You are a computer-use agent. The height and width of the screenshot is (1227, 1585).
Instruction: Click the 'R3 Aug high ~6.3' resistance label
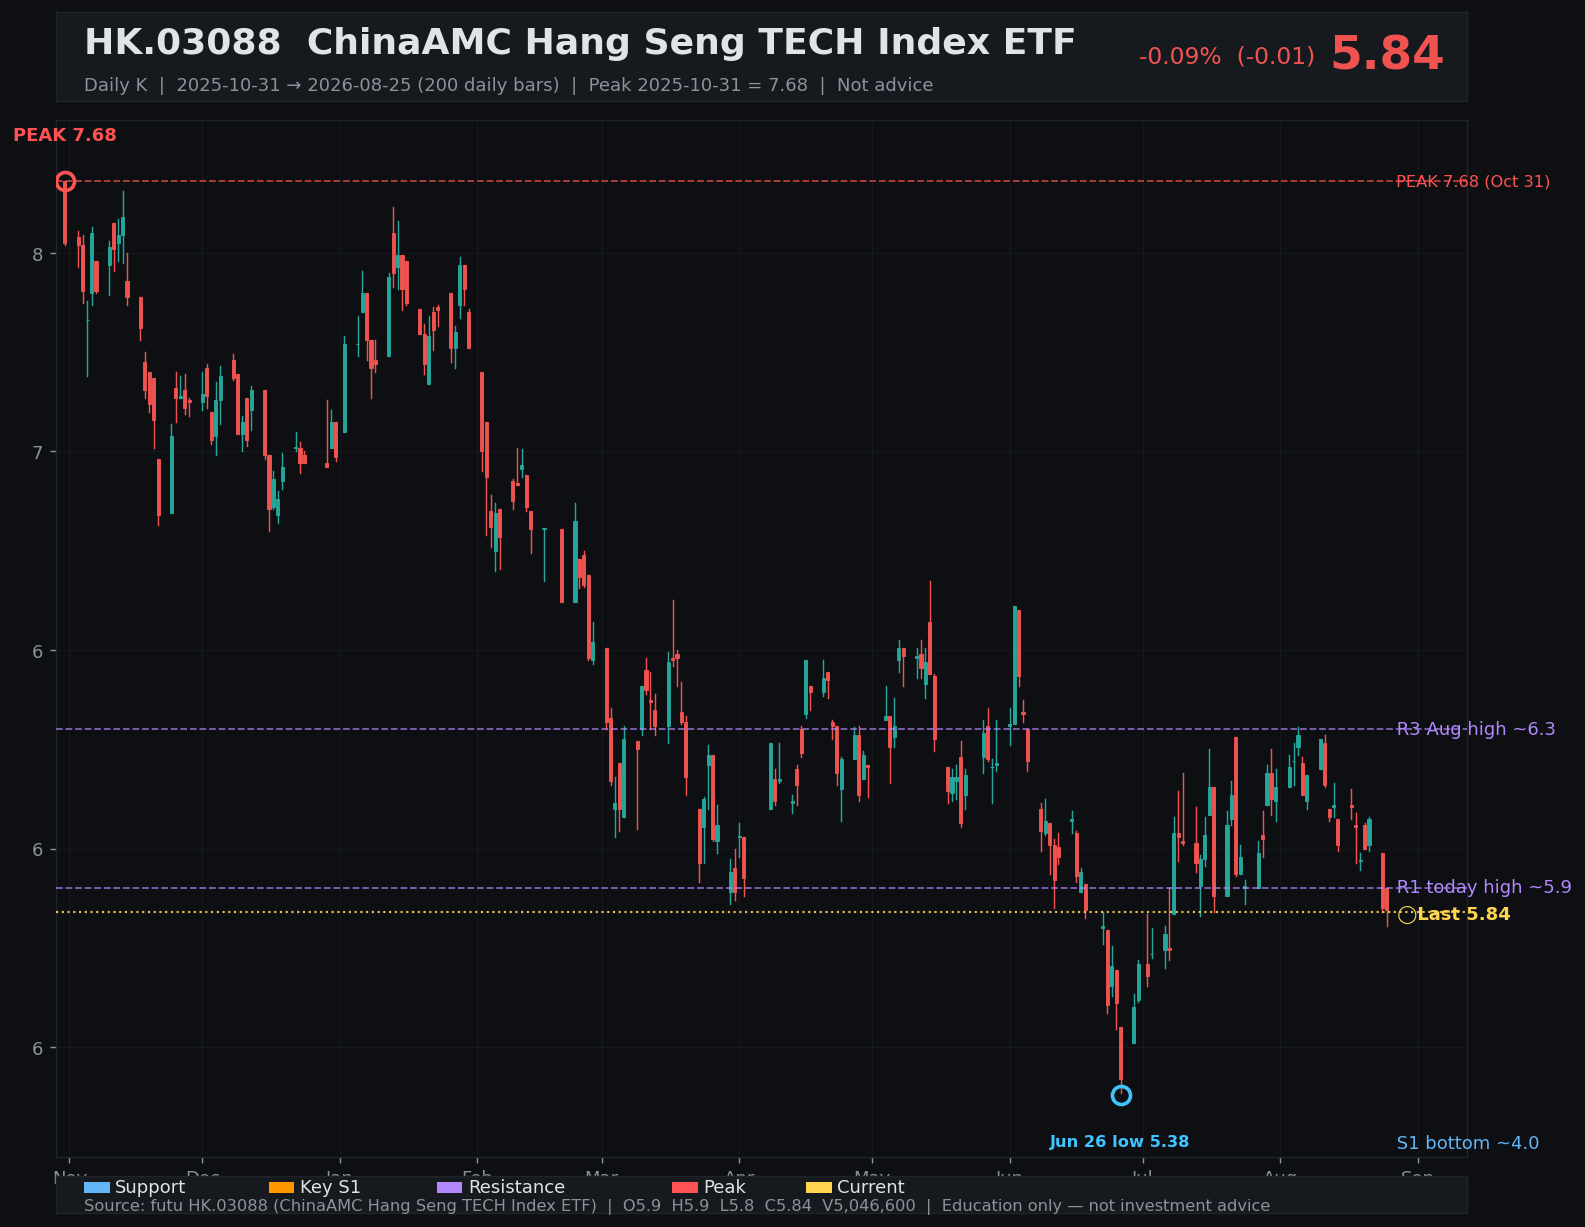pos(1476,729)
